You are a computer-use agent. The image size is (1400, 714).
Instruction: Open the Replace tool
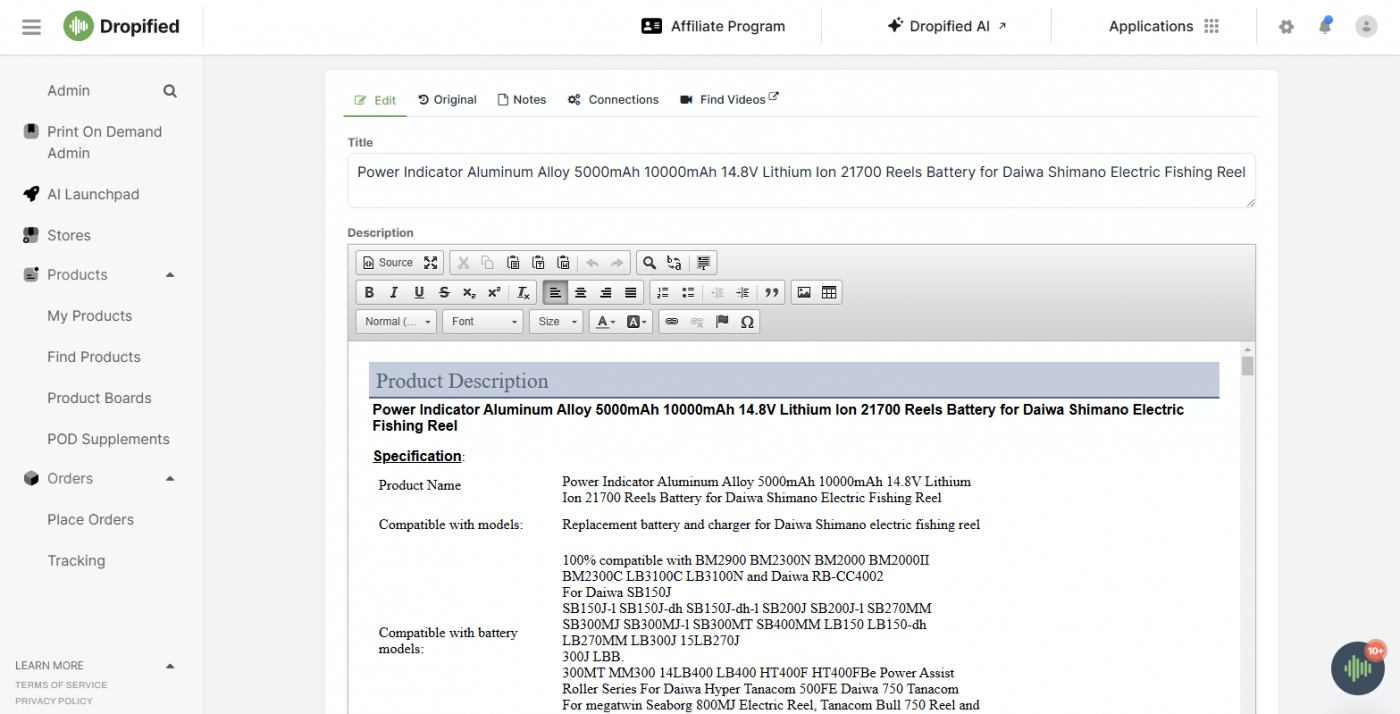674,263
